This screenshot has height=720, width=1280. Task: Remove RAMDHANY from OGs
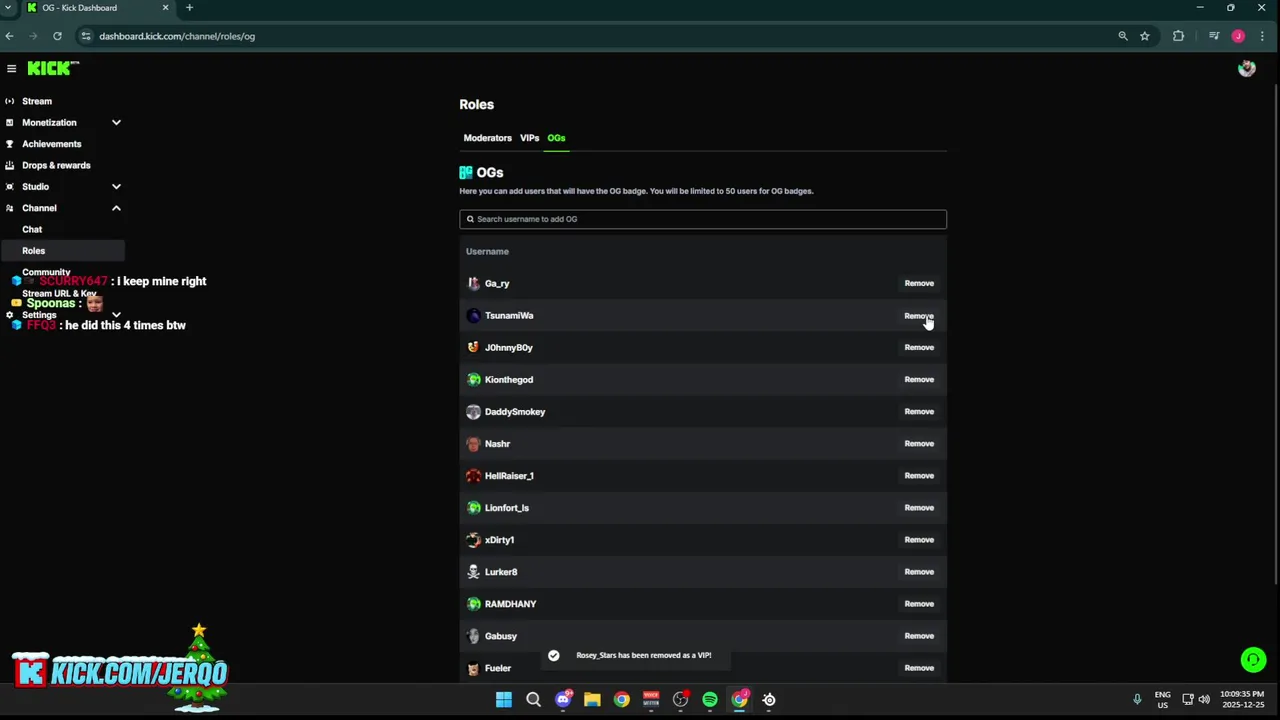919,604
